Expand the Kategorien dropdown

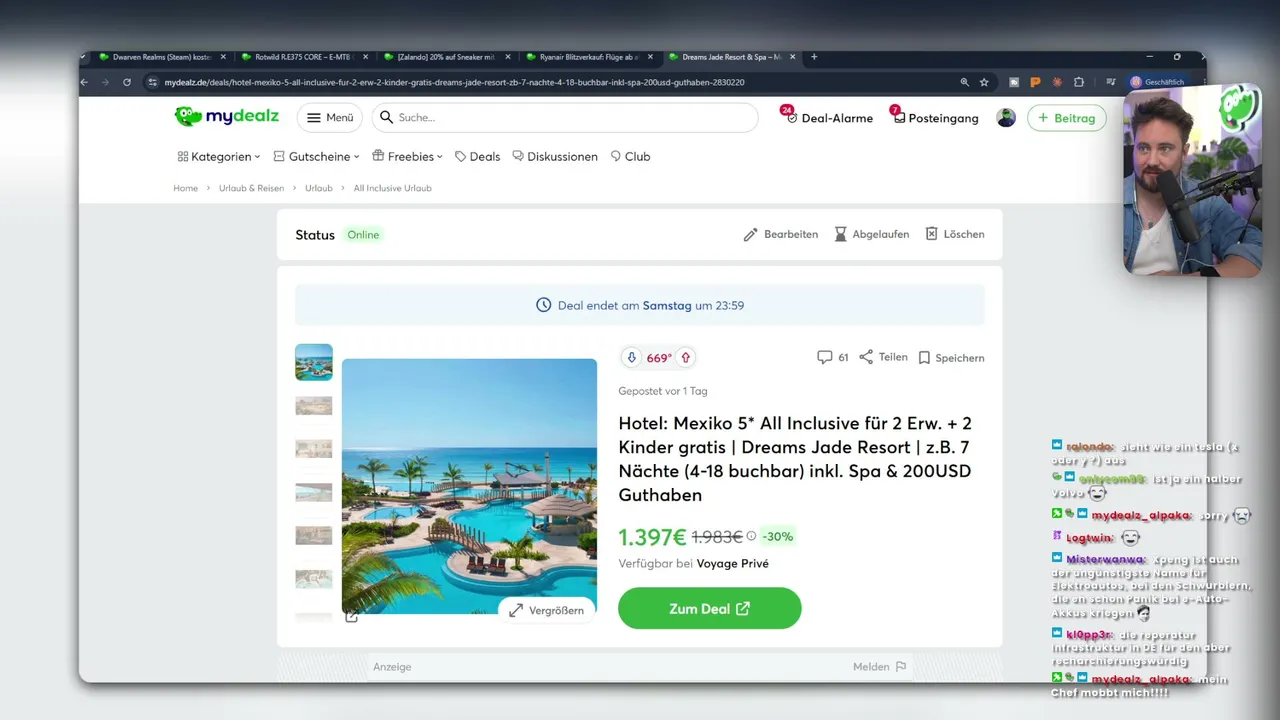[x=219, y=157]
